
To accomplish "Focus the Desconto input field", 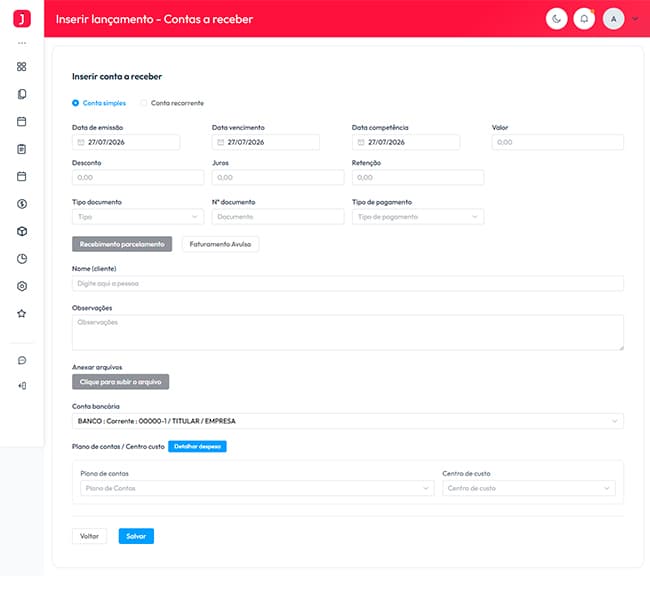I will [138, 177].
